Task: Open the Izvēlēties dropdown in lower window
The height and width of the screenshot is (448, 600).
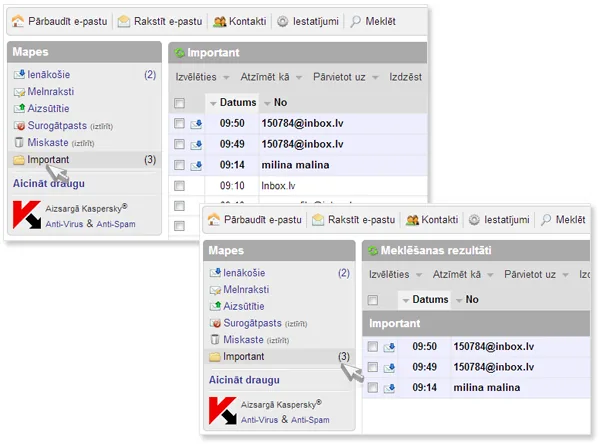Action: (x=395, y=275)
